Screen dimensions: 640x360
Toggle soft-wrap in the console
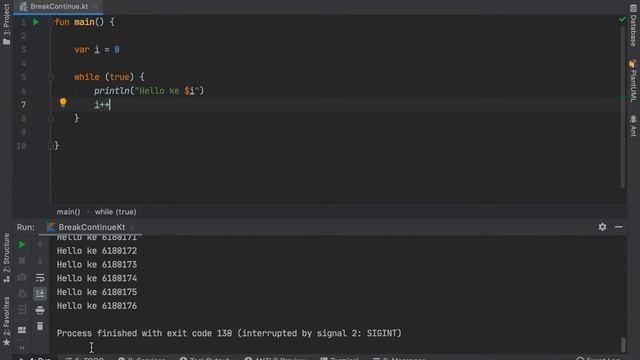coord(40,278)
